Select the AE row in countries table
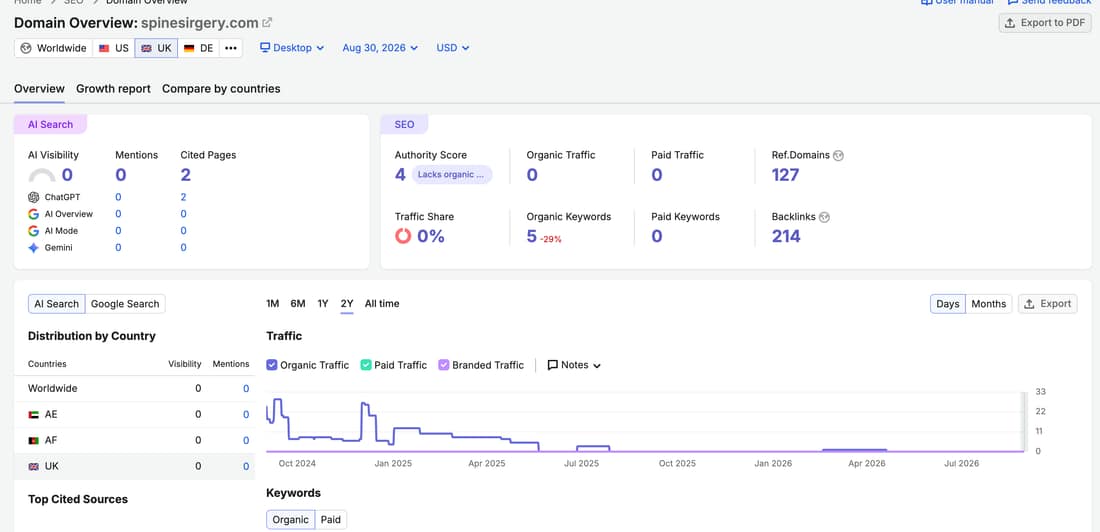The width and height of the screenshot is (1100, 532). click(x=134, y=415)
